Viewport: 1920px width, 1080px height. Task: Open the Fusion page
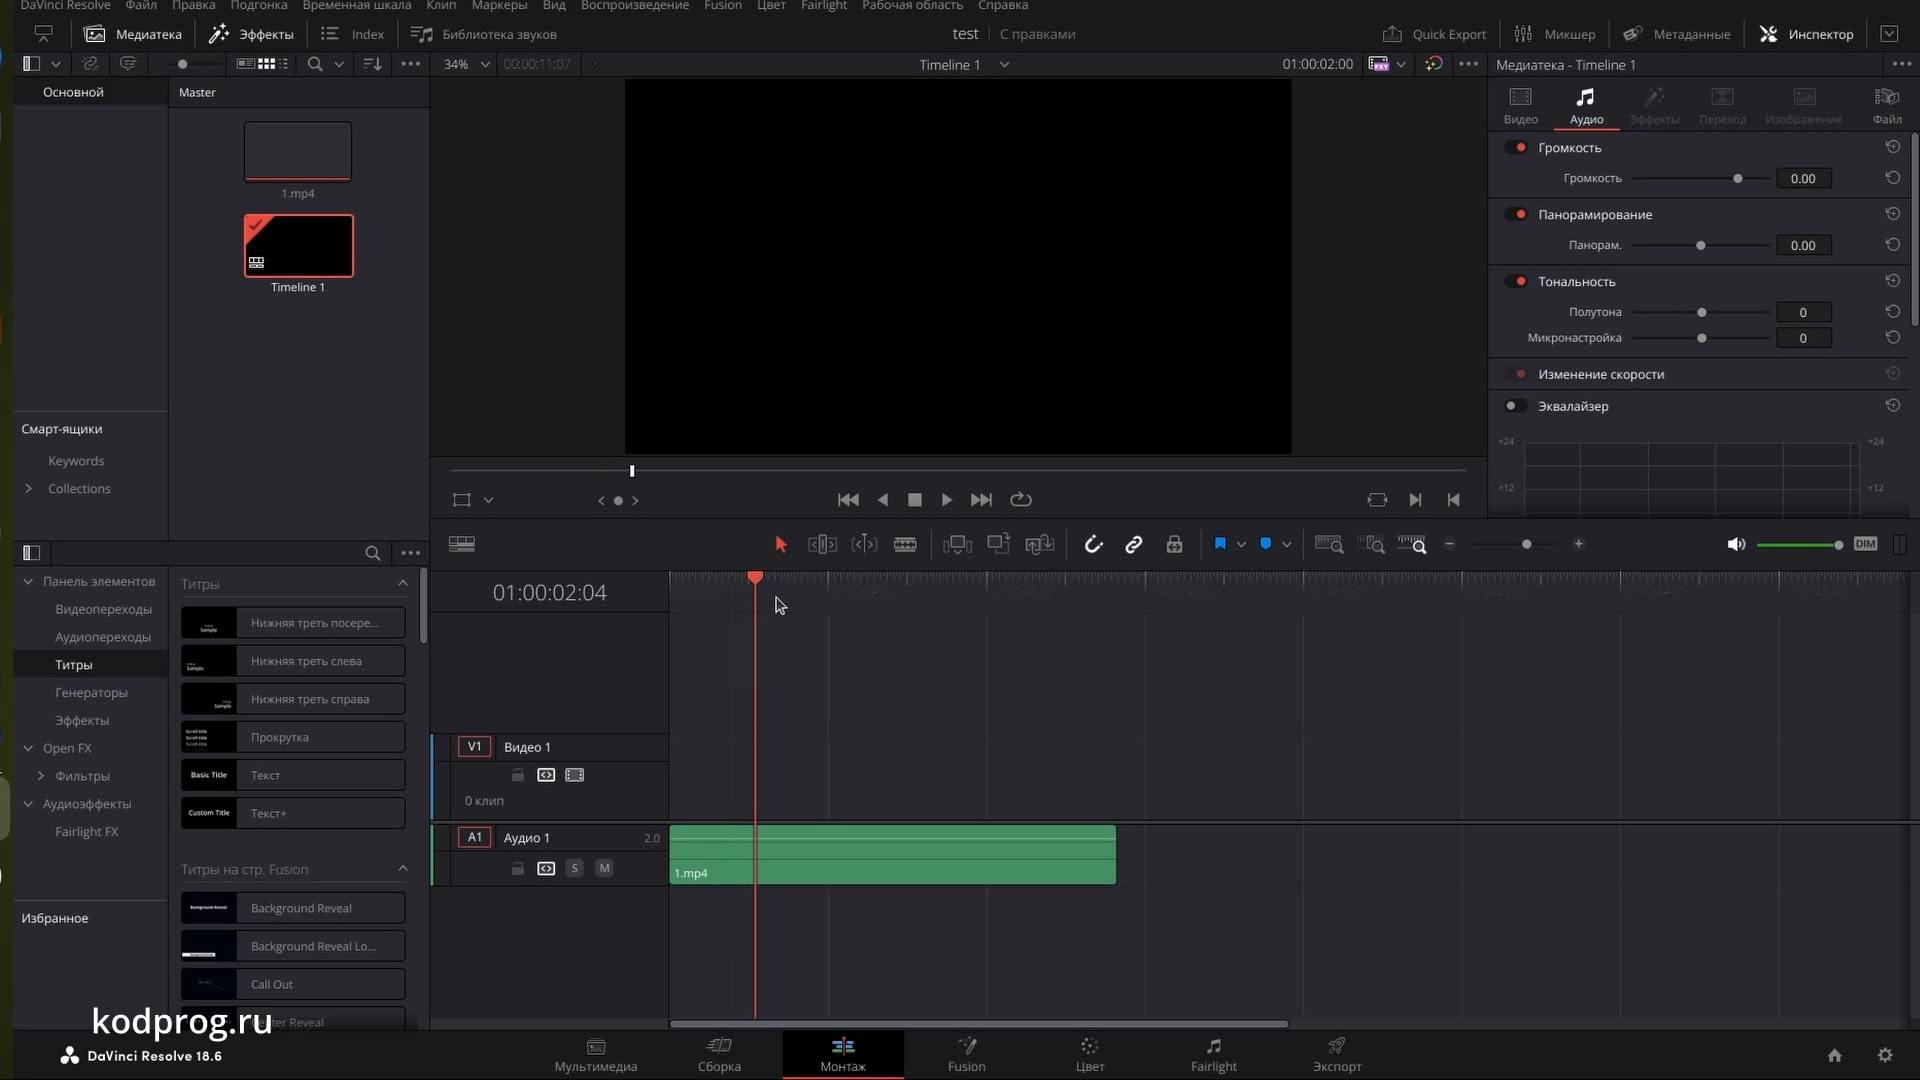pos(966,1055)
